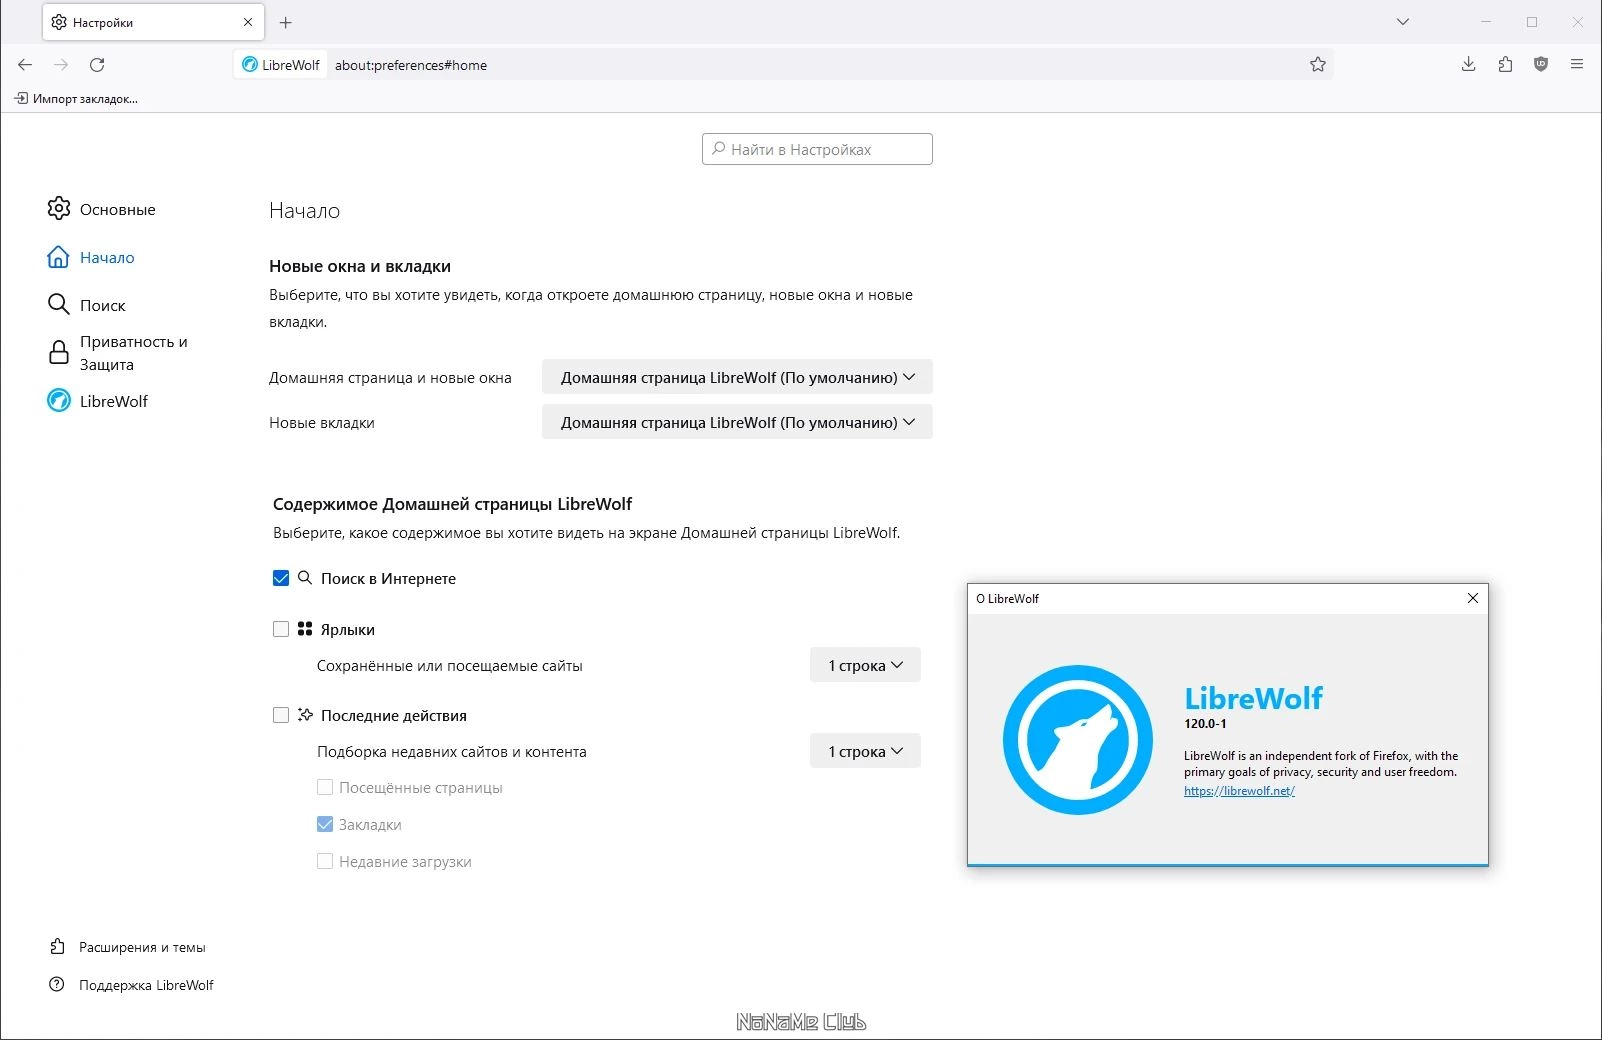1602x1040 pixels.
Task: Click the Приватность lock icon
Action: pos(59,352)
